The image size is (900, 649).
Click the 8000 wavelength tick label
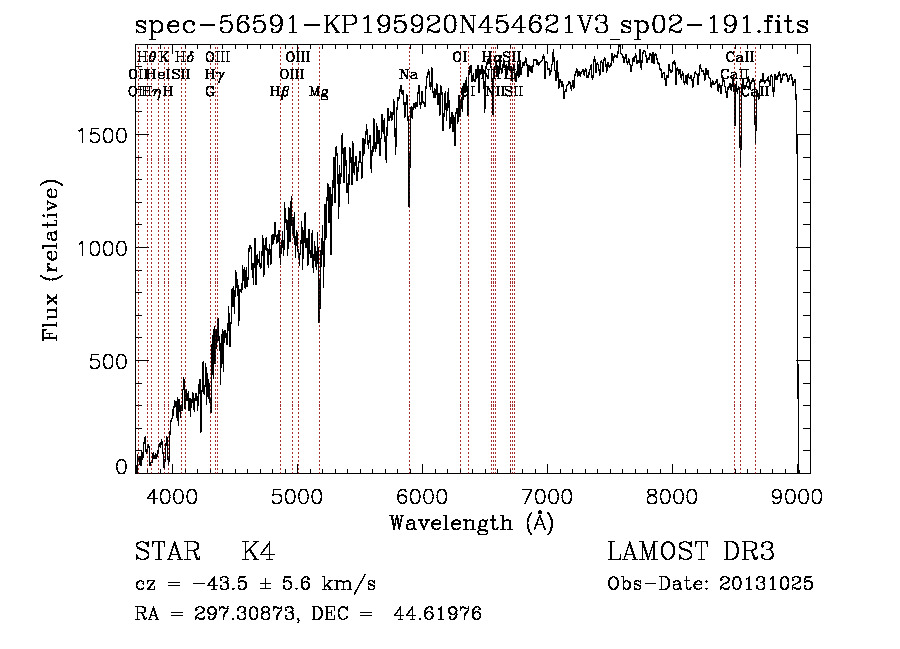click(x=672, y=495)
